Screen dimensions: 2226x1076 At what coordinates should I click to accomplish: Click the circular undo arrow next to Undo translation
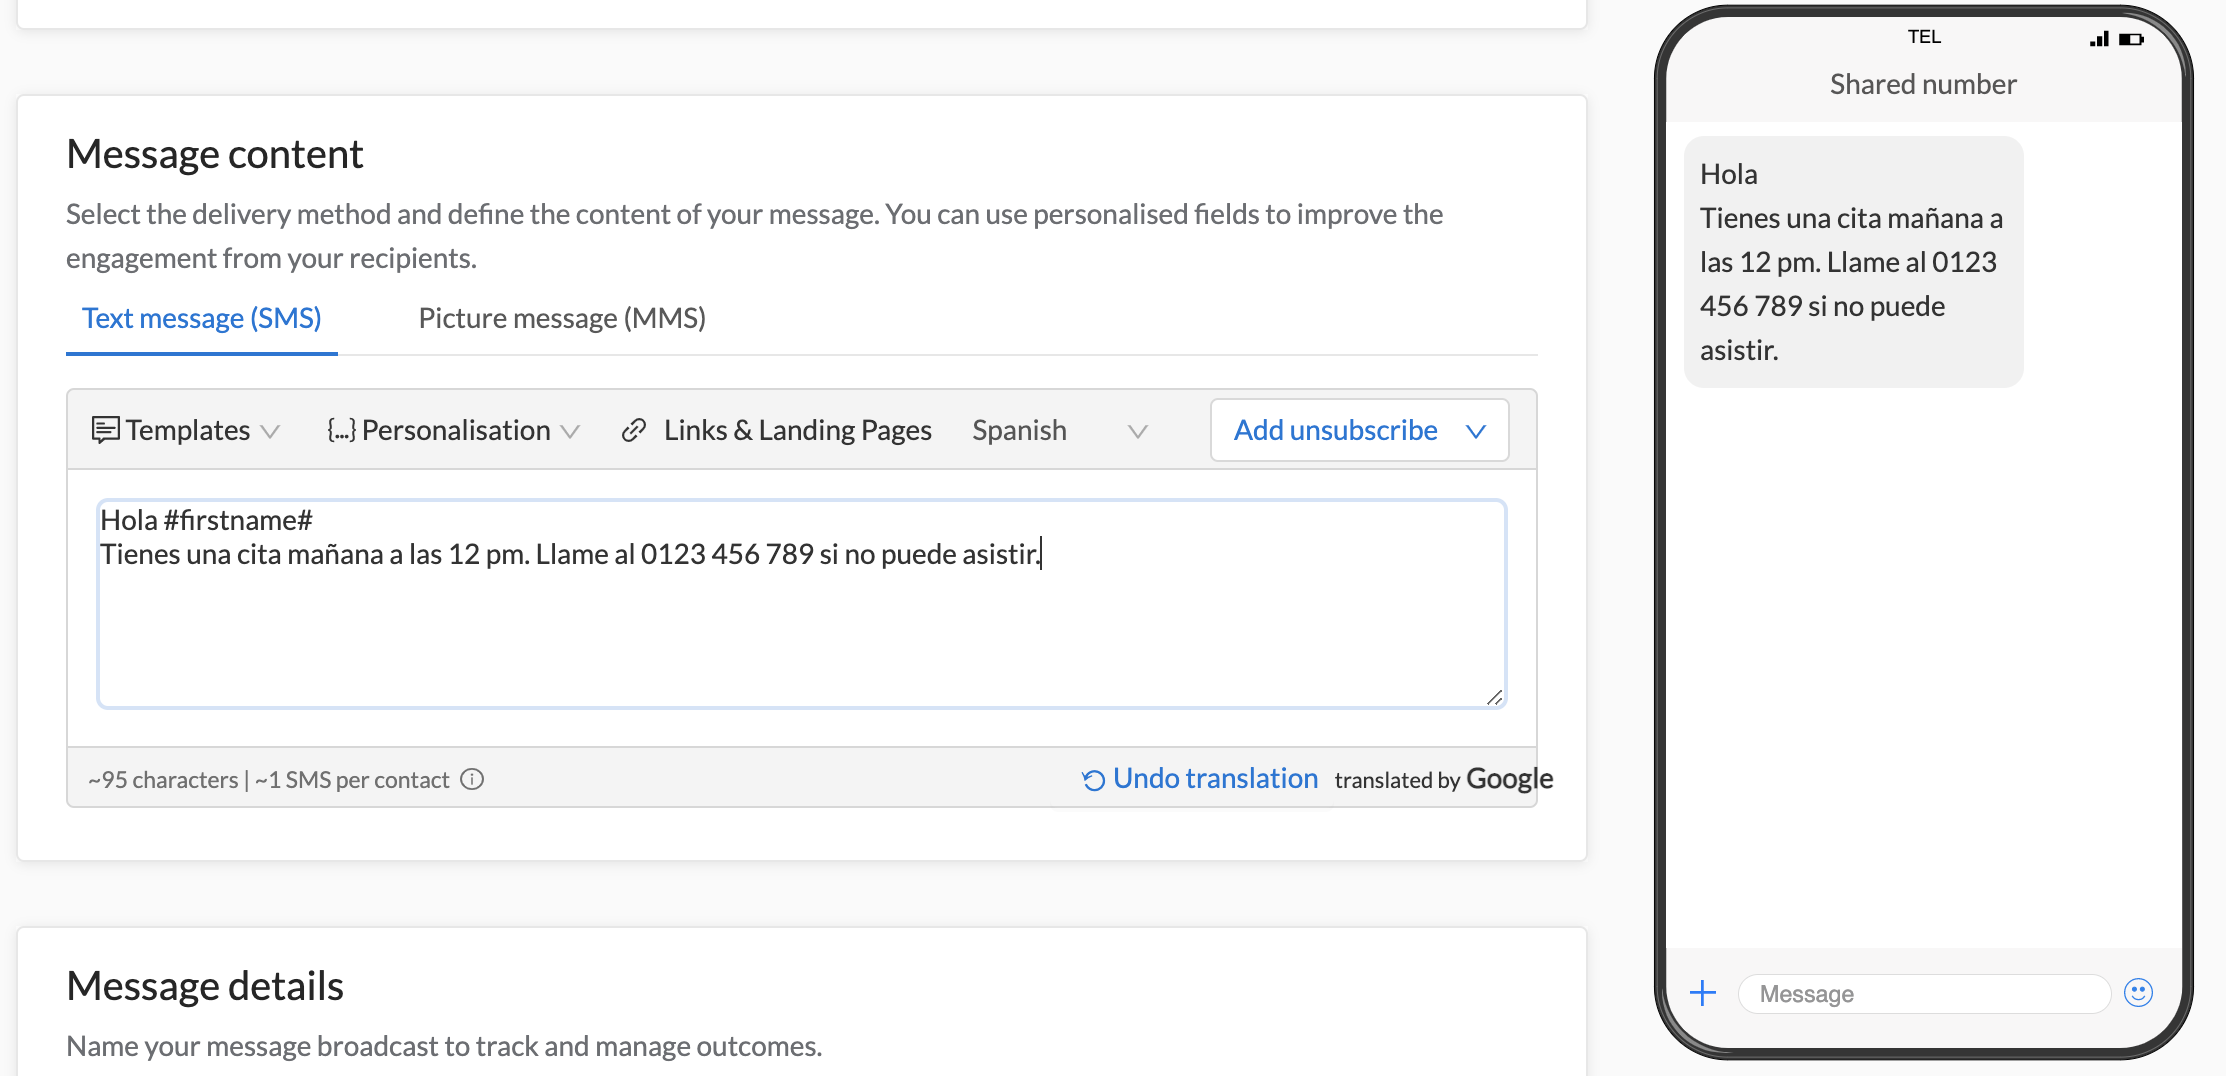click(1093, 778)
